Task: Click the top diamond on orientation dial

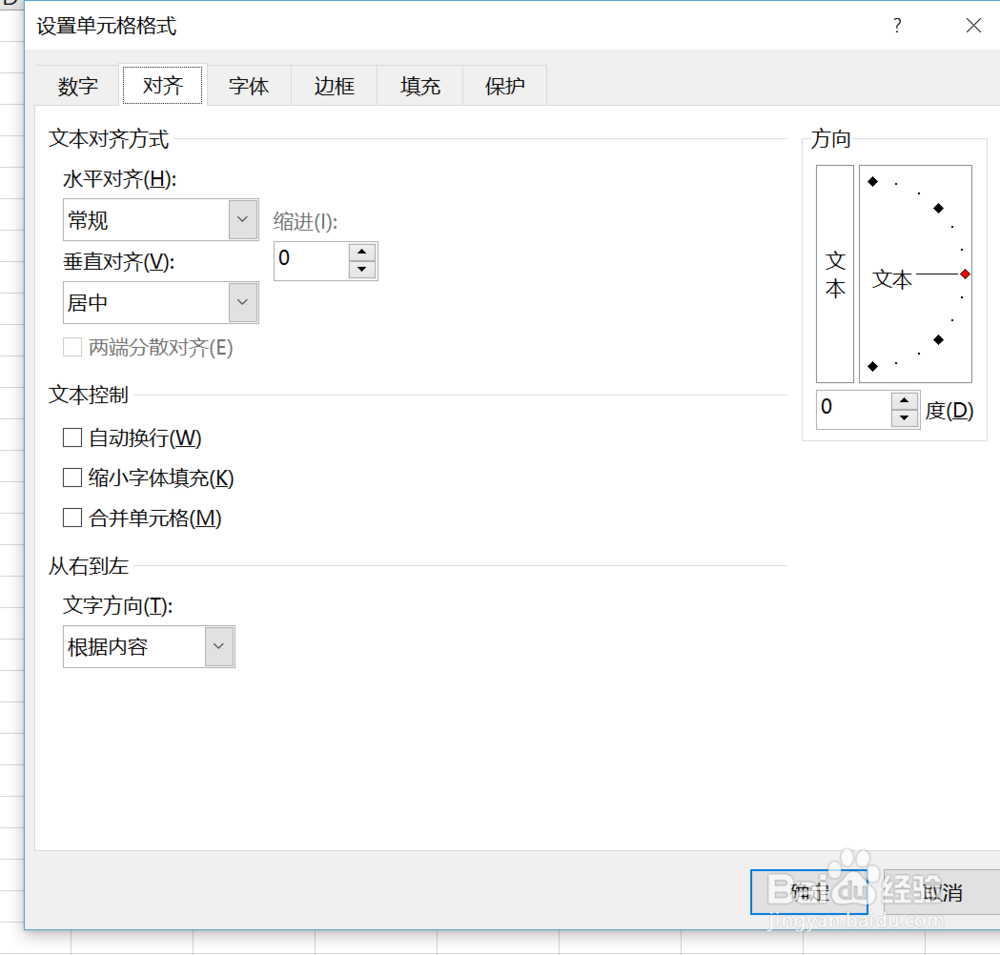Action: tap(872, 182)
